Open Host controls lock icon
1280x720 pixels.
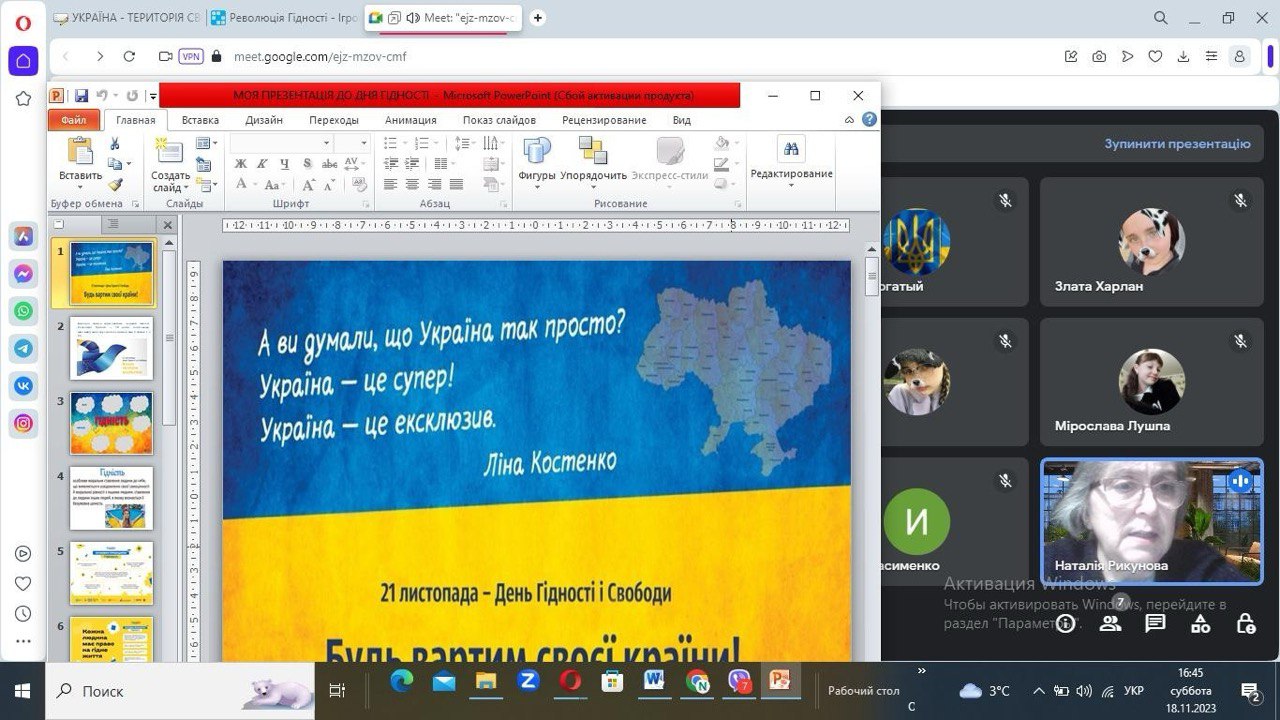tap(1246, 623)
